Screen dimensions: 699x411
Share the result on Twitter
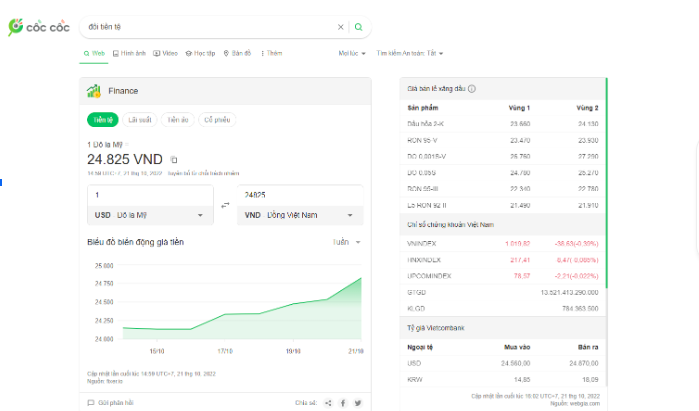357,403
